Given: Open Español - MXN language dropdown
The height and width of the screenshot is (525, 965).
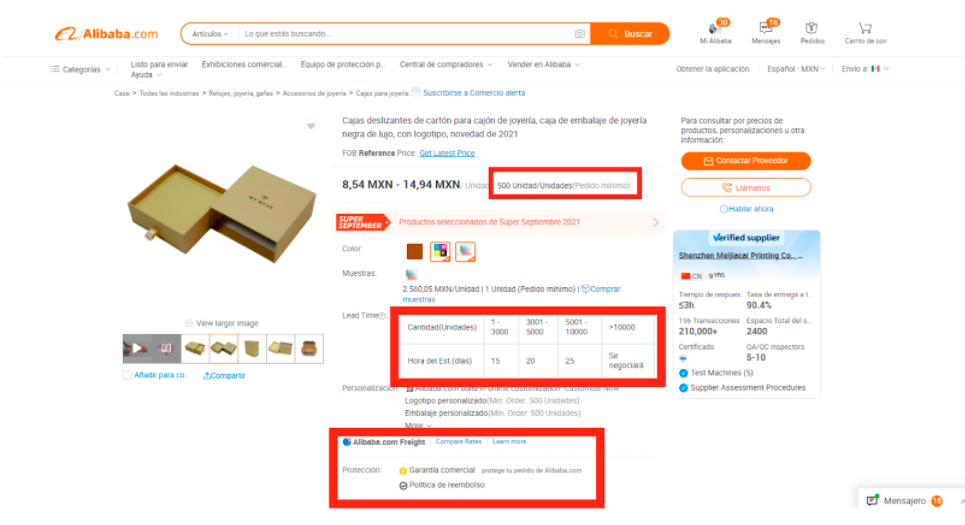Looking at the screenshot, I should point(796,69).
